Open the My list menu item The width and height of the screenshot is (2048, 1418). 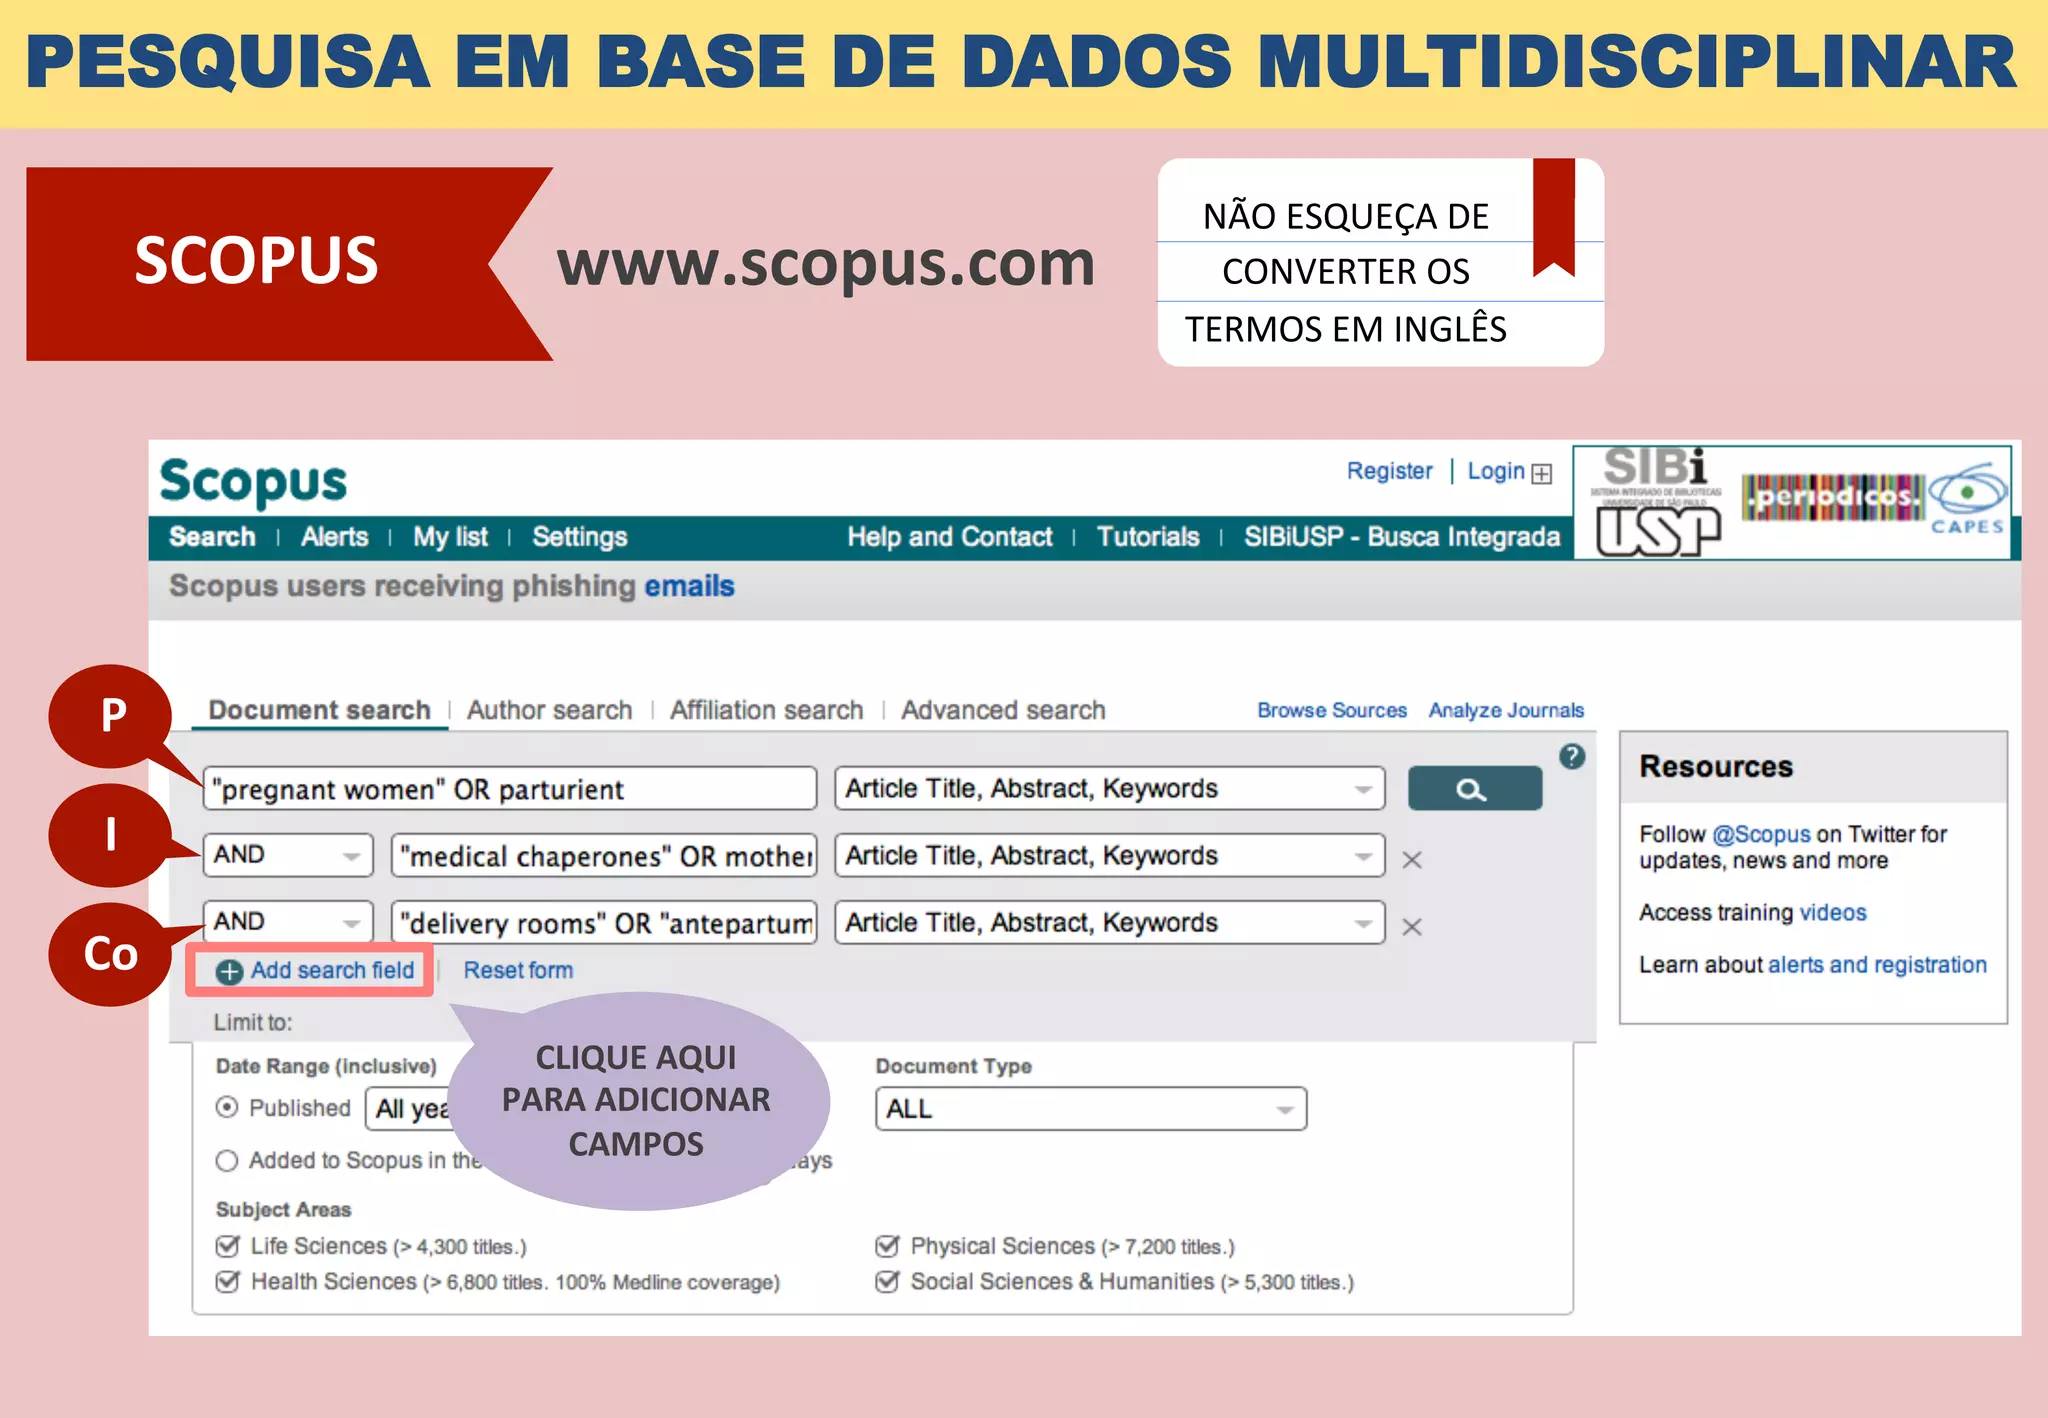pos(450,537)
